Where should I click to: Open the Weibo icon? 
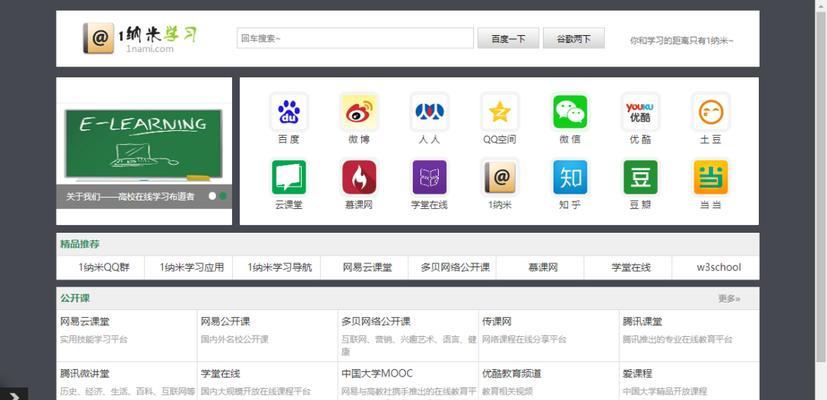coord(359,112)
